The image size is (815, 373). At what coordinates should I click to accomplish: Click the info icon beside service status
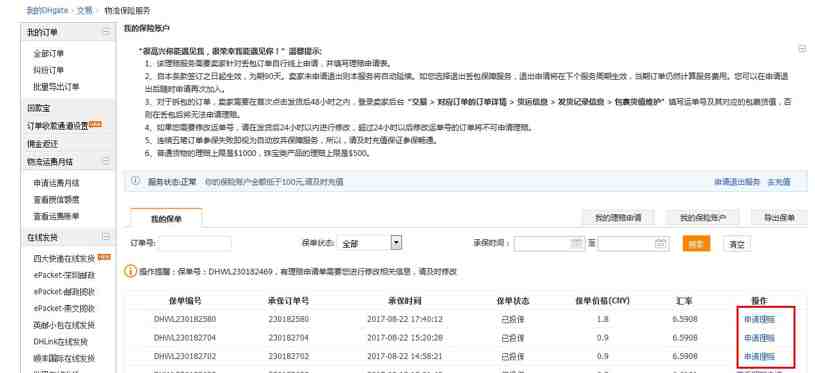[x=135, y=181]
